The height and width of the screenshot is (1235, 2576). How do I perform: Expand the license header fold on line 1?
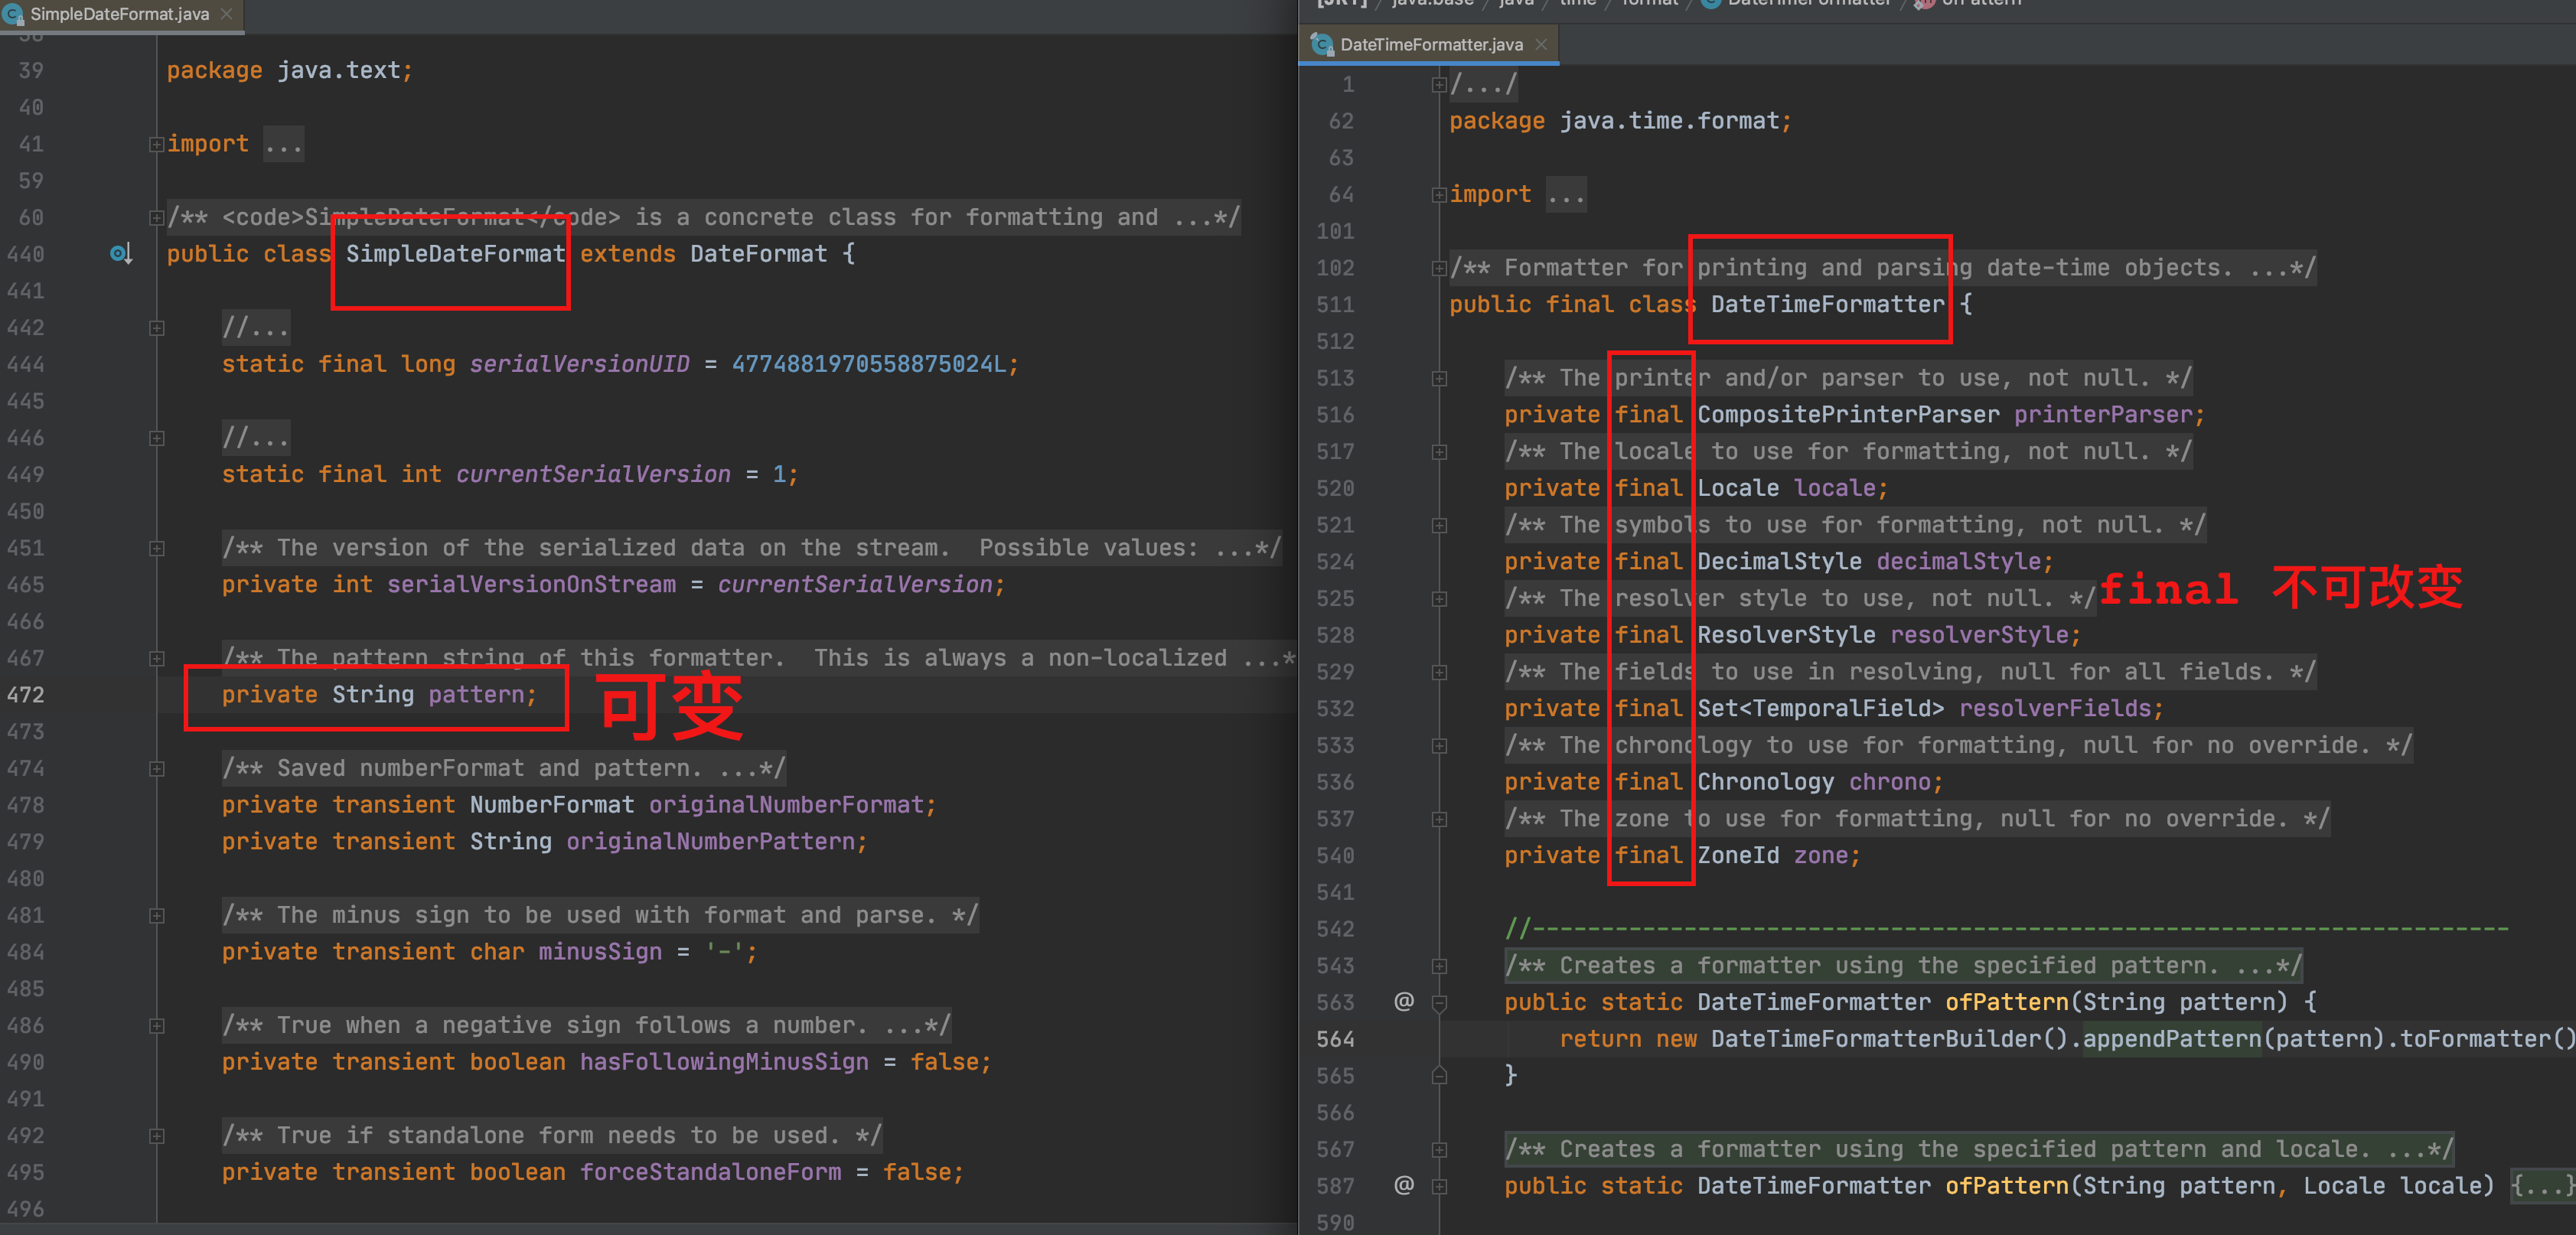coord(1439,84)
